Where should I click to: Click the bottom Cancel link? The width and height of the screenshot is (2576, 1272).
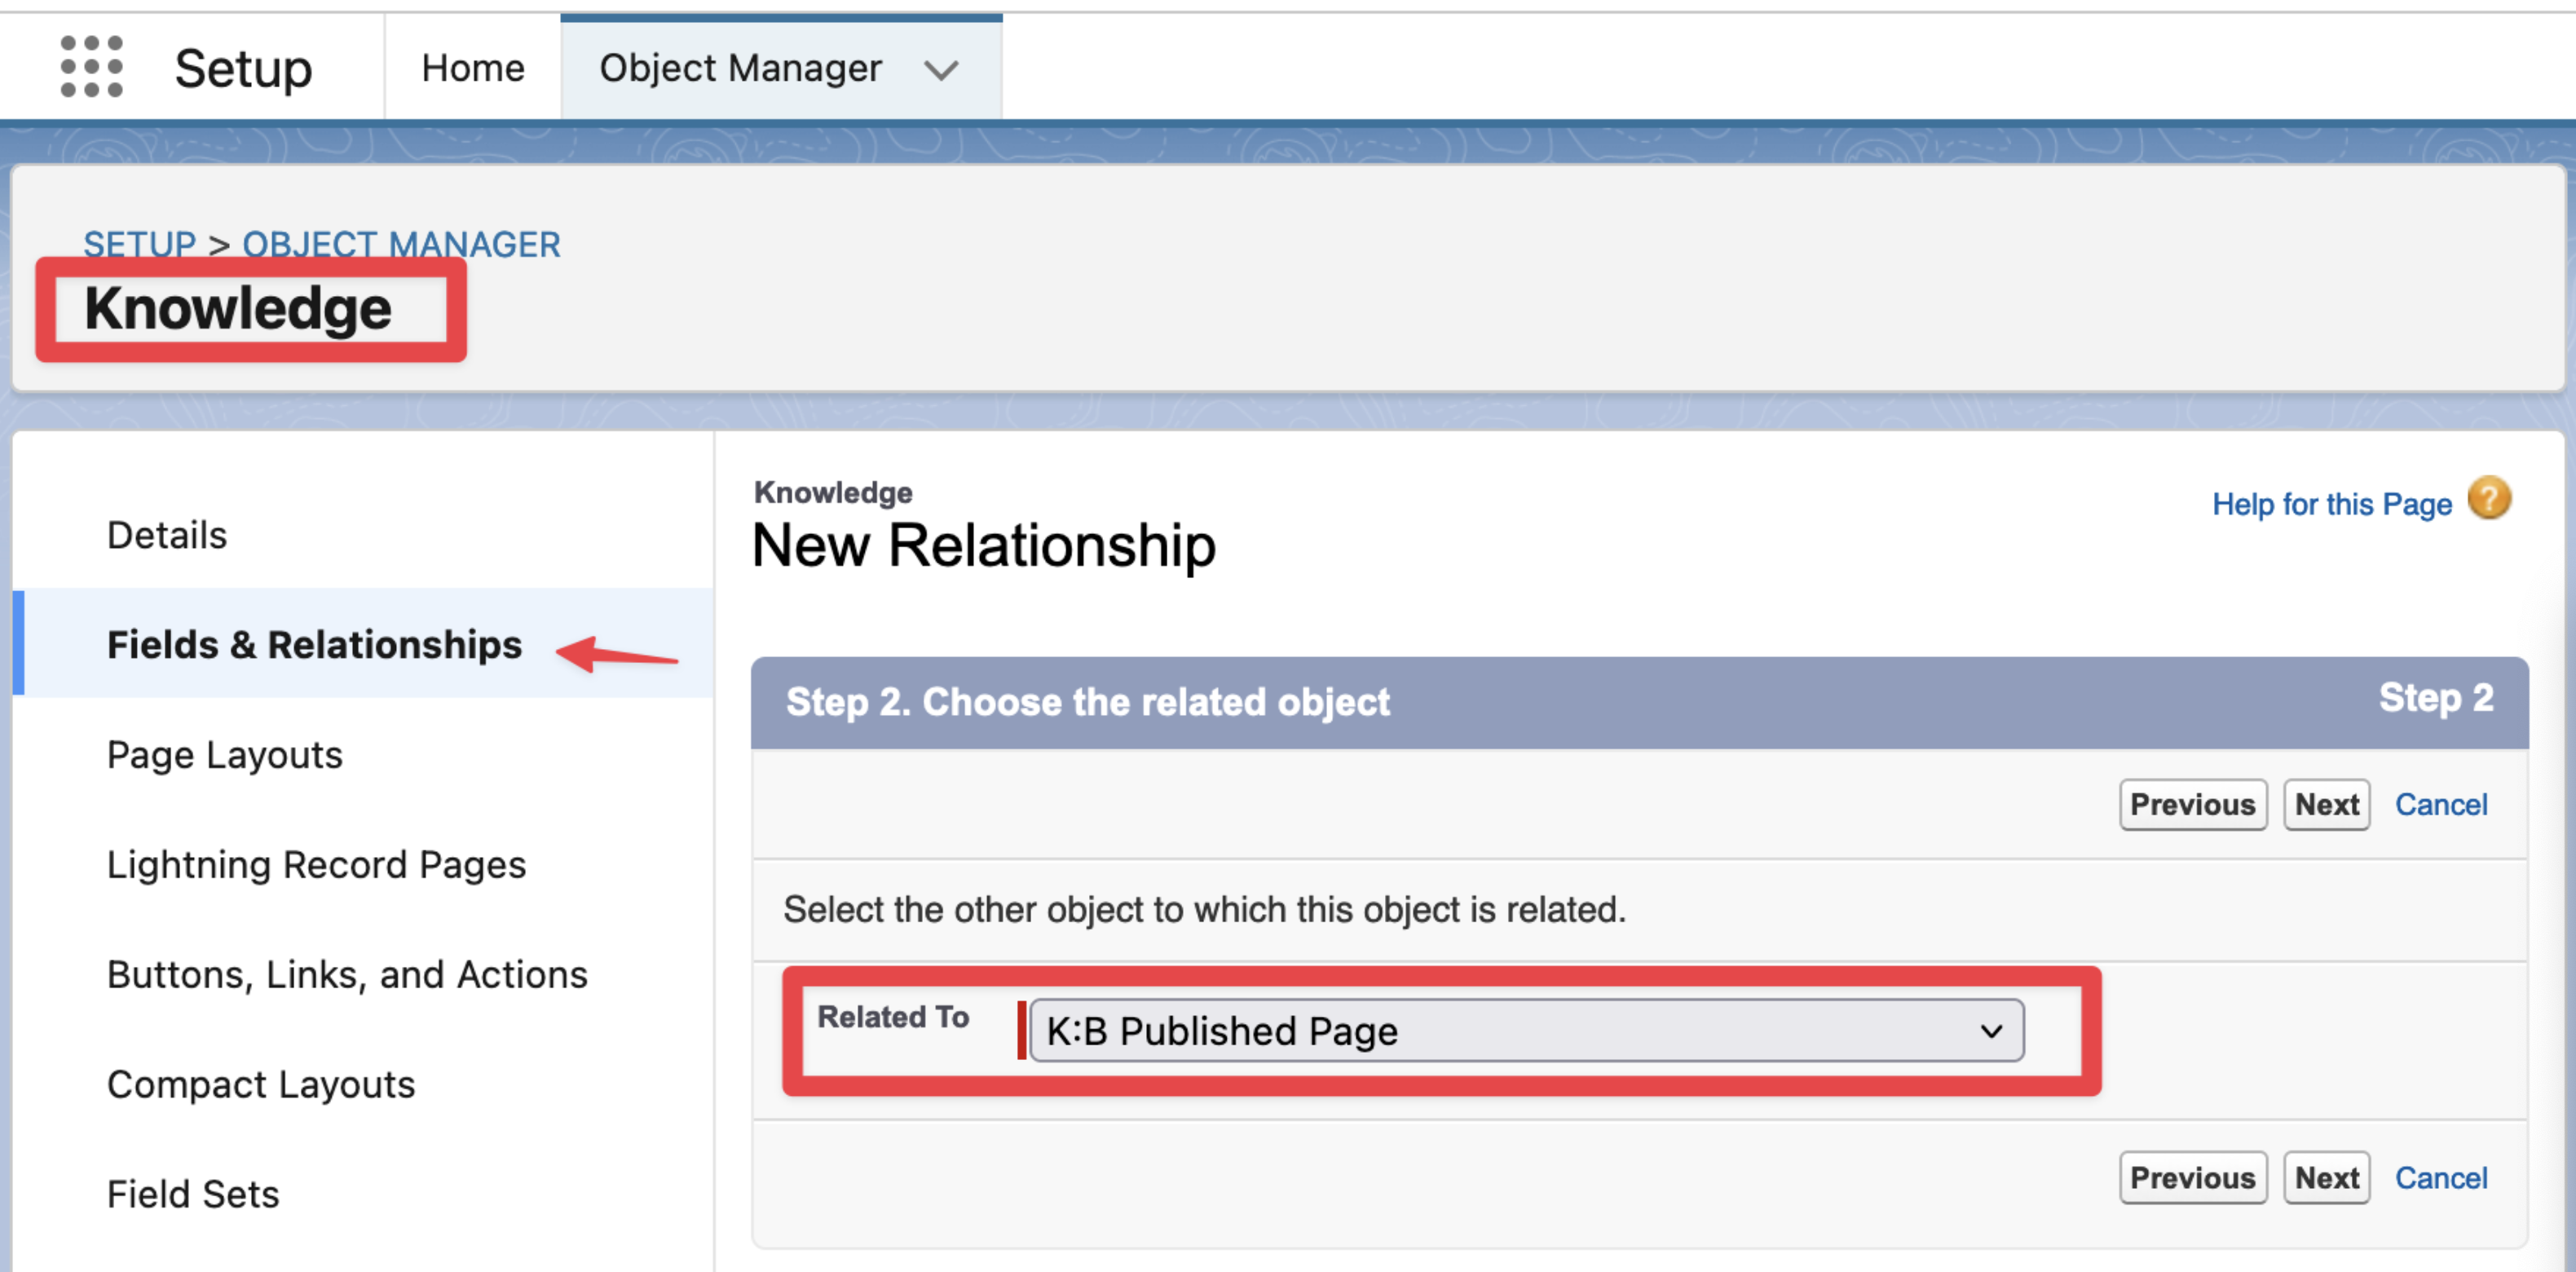tap(2440, 1177)
